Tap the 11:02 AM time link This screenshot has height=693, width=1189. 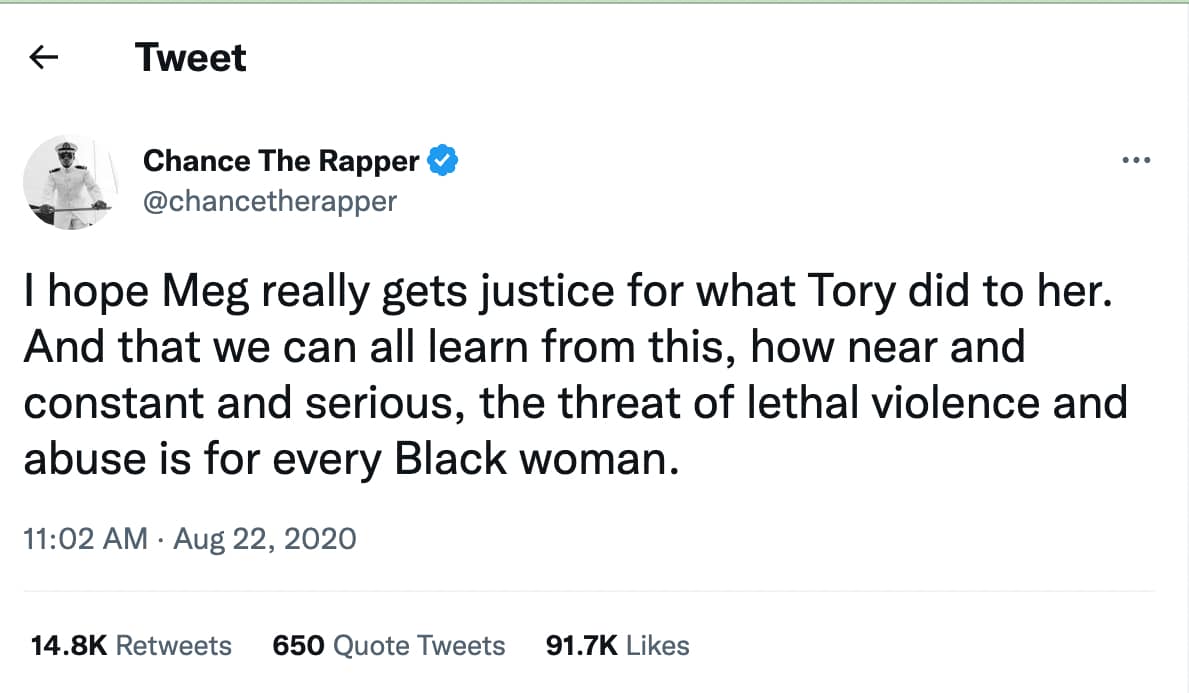(x=86, y=538)
